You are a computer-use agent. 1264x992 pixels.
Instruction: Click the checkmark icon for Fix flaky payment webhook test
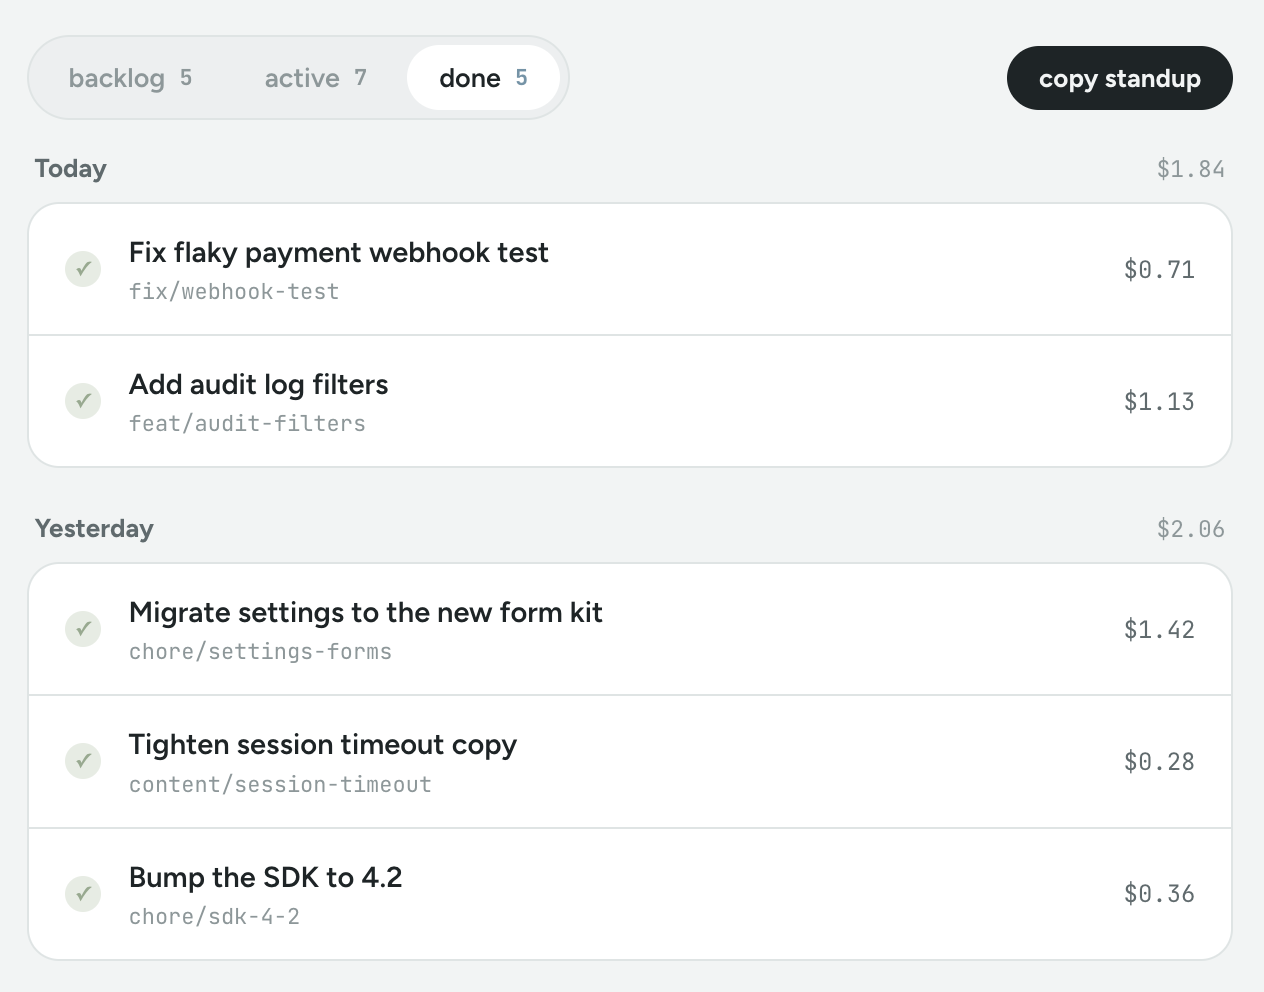(x=83, y=269)
